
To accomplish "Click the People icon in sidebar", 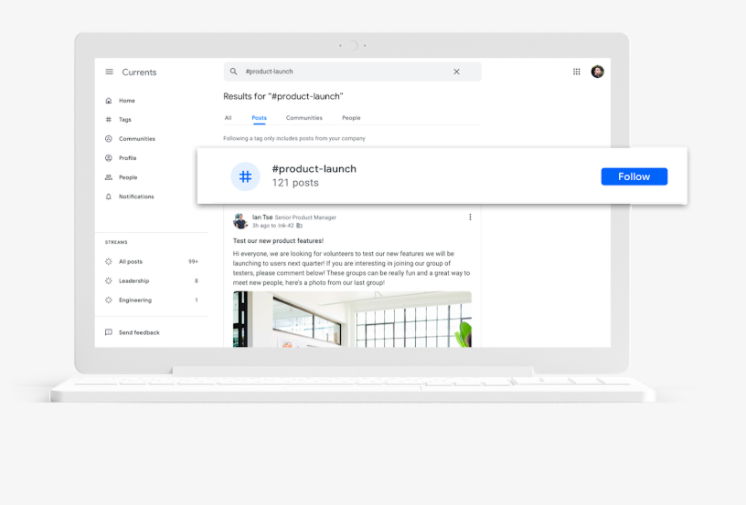I will tap(108, 177).
